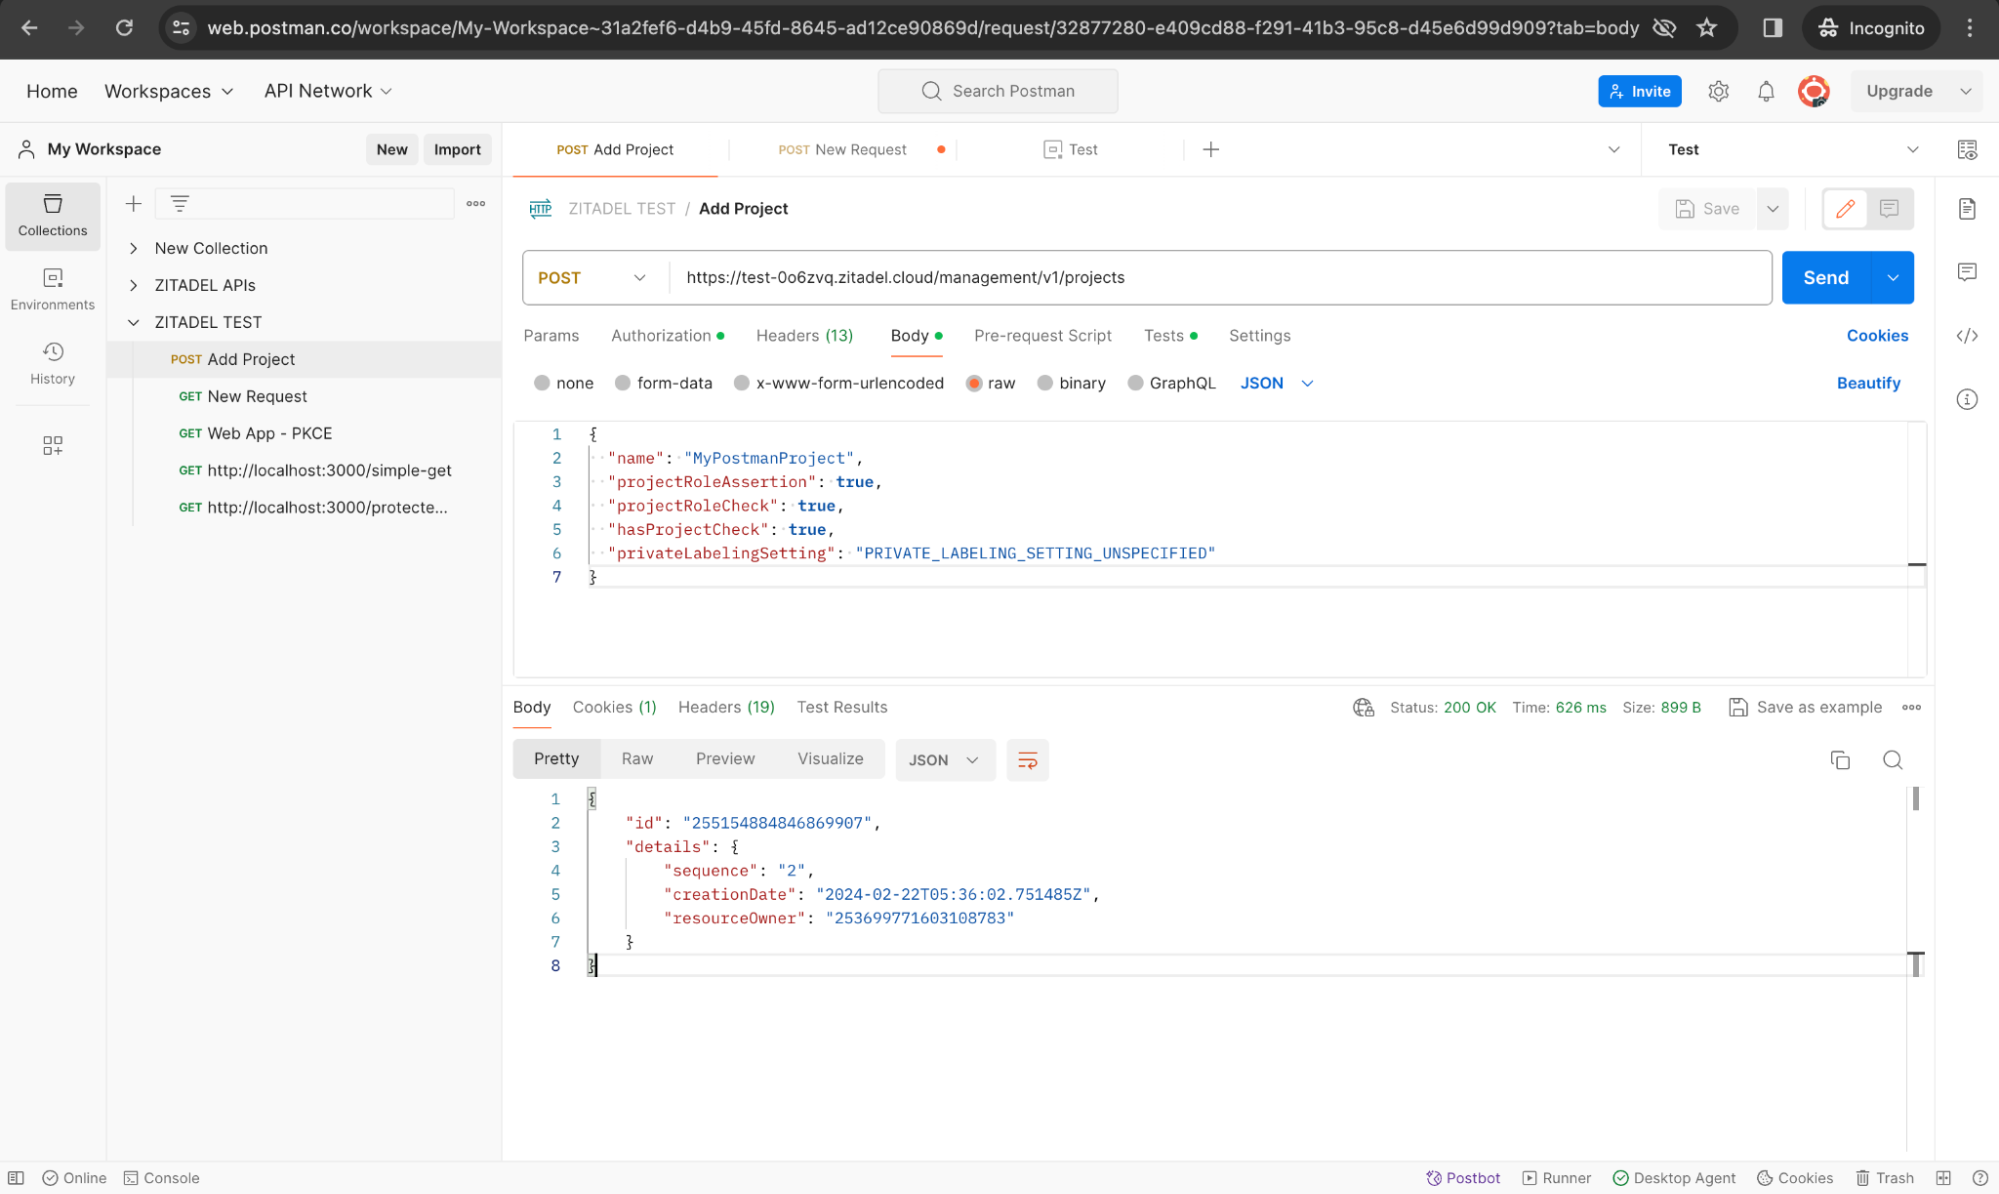The image size is (1999, 1194).
Task: Open Trash in the status bar
Action: (1885, 1178)
